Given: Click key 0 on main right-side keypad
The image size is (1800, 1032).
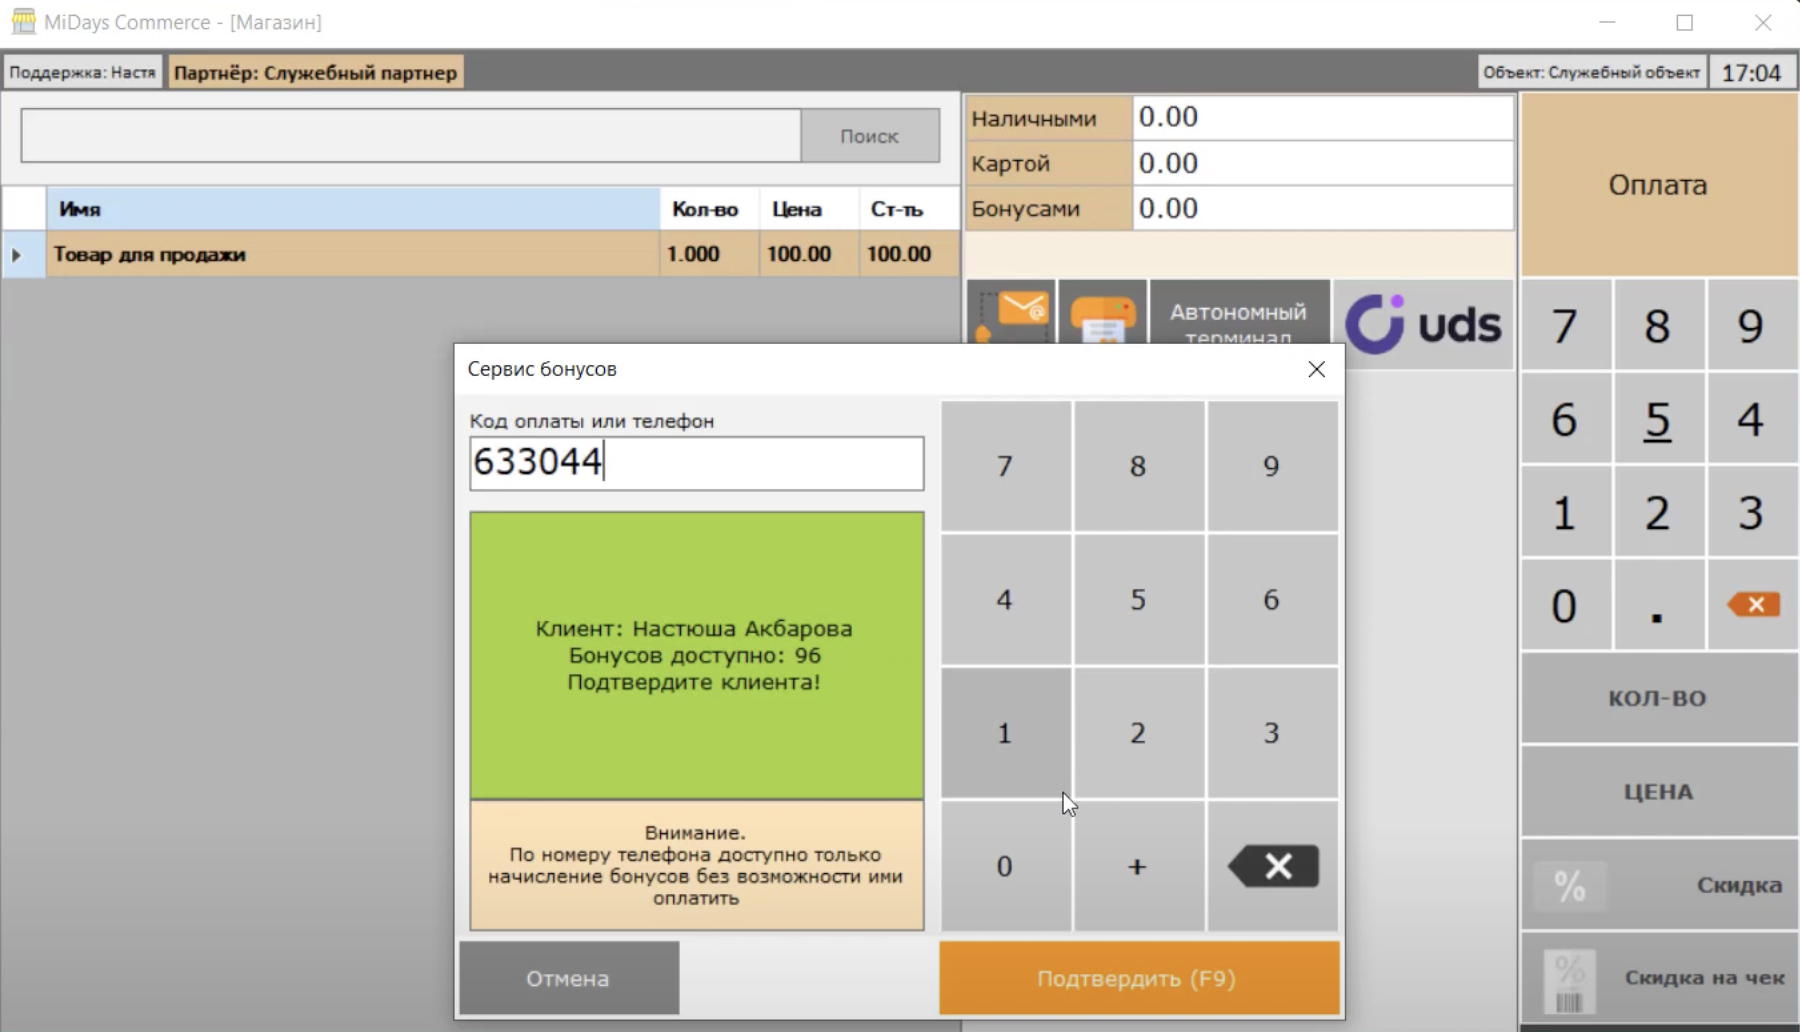Looking at the screenshot, I should (1566, 605).
